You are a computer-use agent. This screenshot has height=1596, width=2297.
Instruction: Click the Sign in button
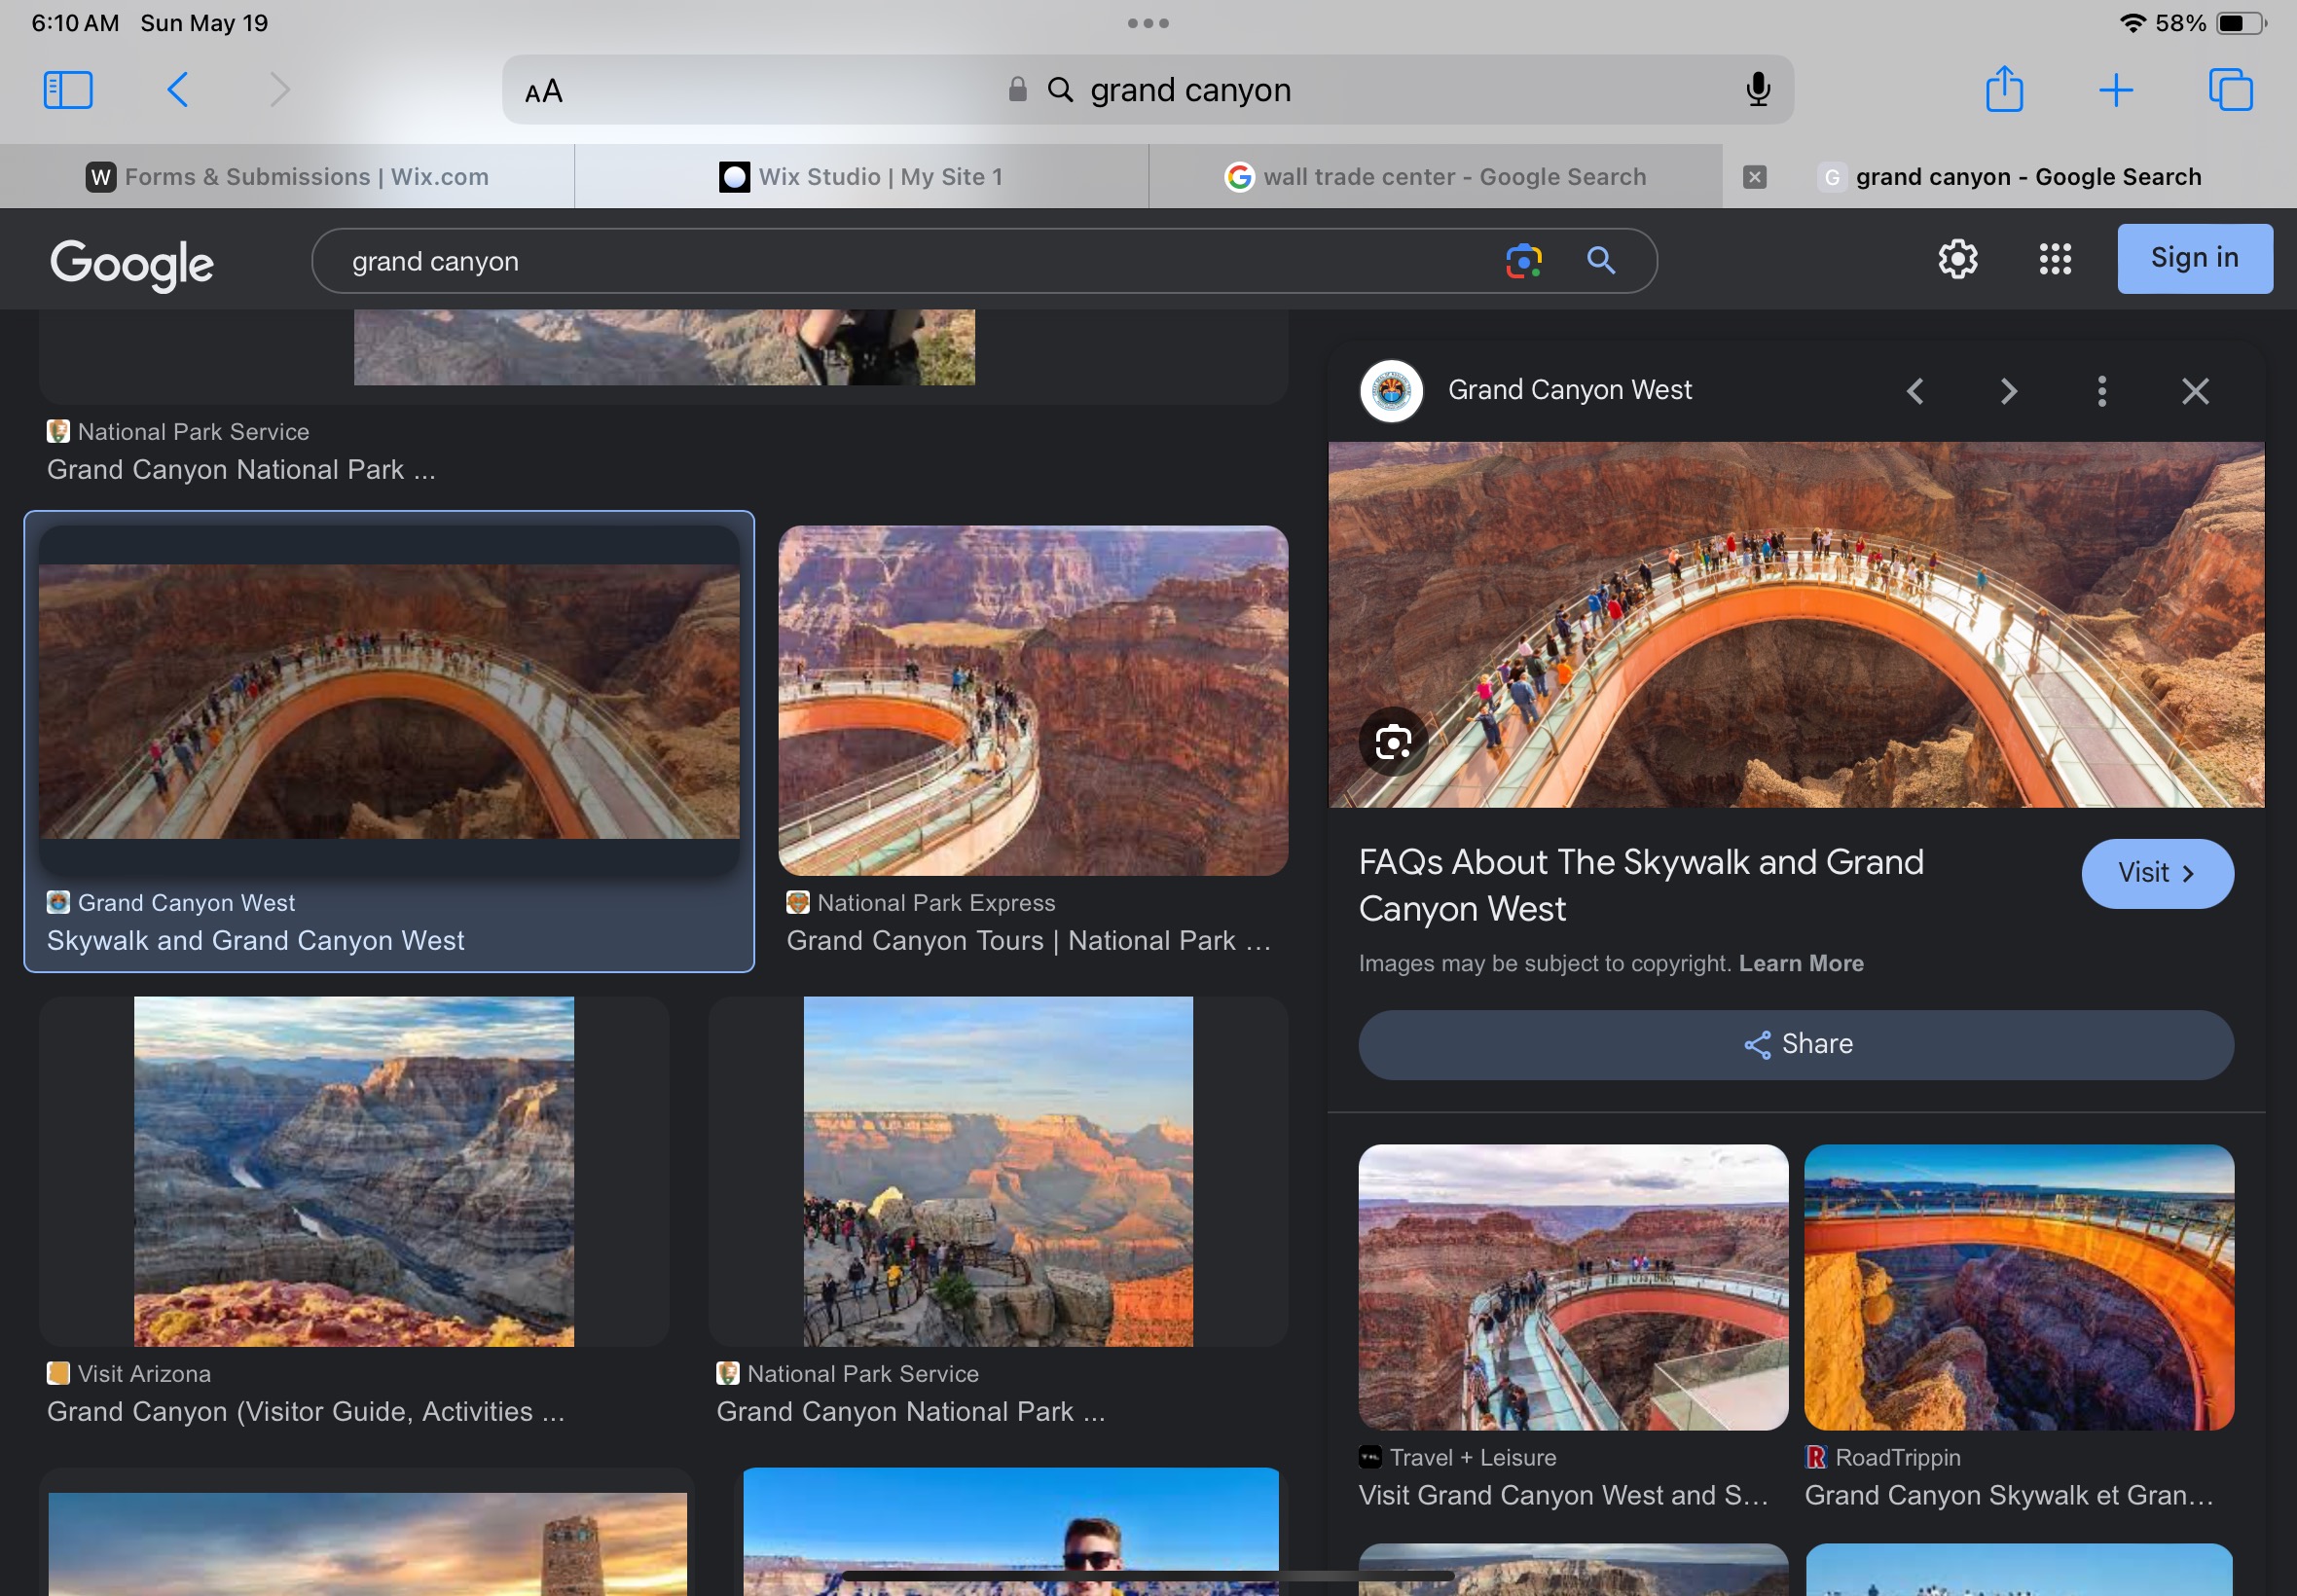[2194, 258]
